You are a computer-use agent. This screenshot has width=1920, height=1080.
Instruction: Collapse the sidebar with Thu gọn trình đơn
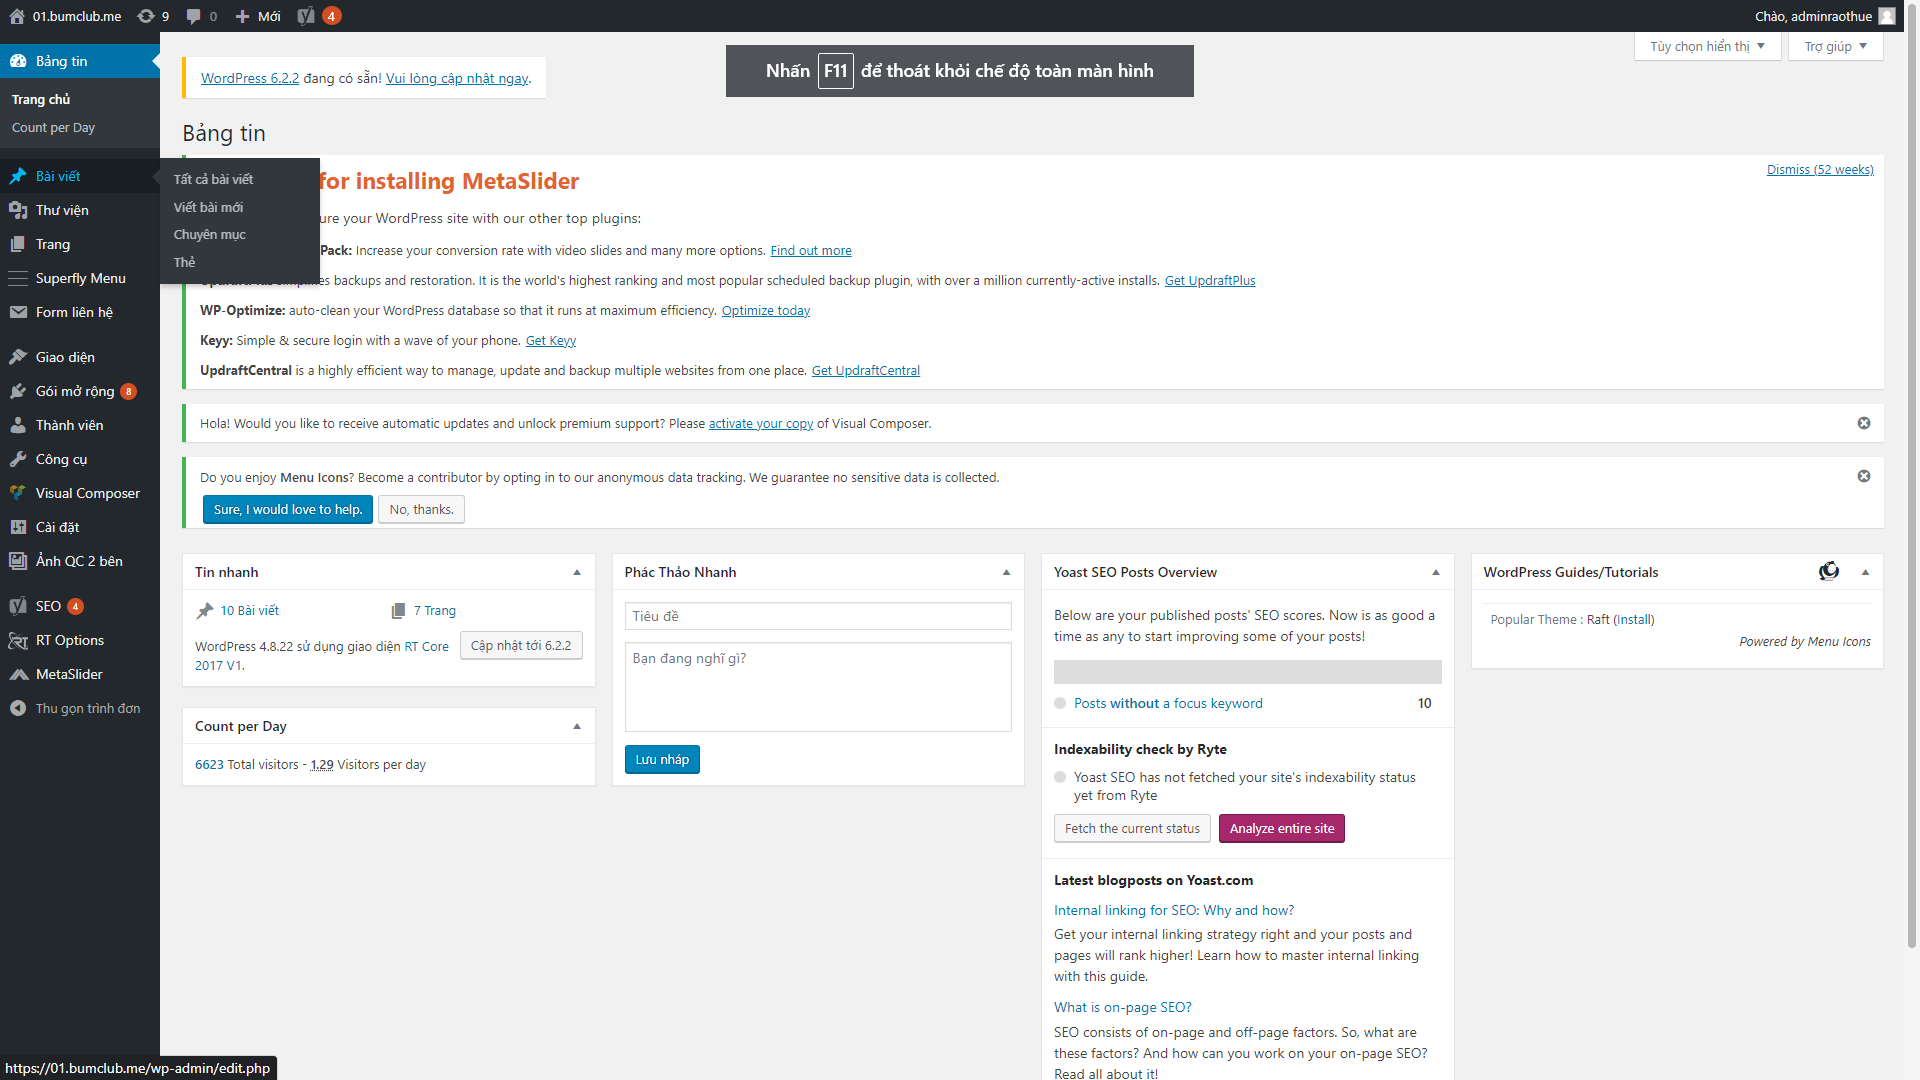coord(87,708)
